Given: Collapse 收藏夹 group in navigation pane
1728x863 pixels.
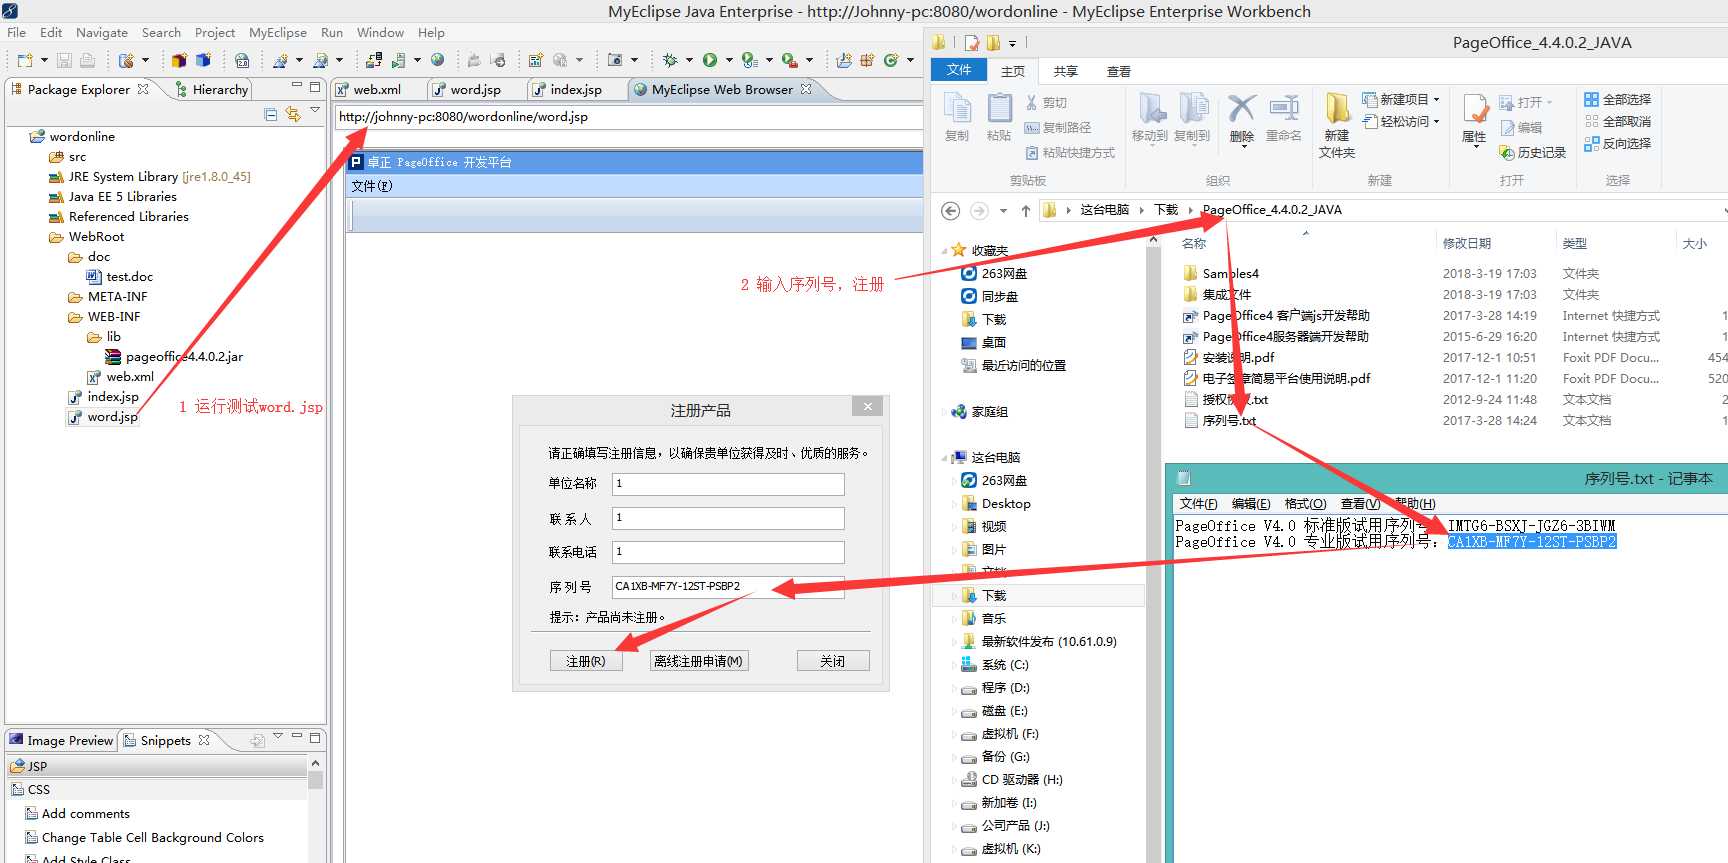Looking at the screenshot, I should pos(944,251).
